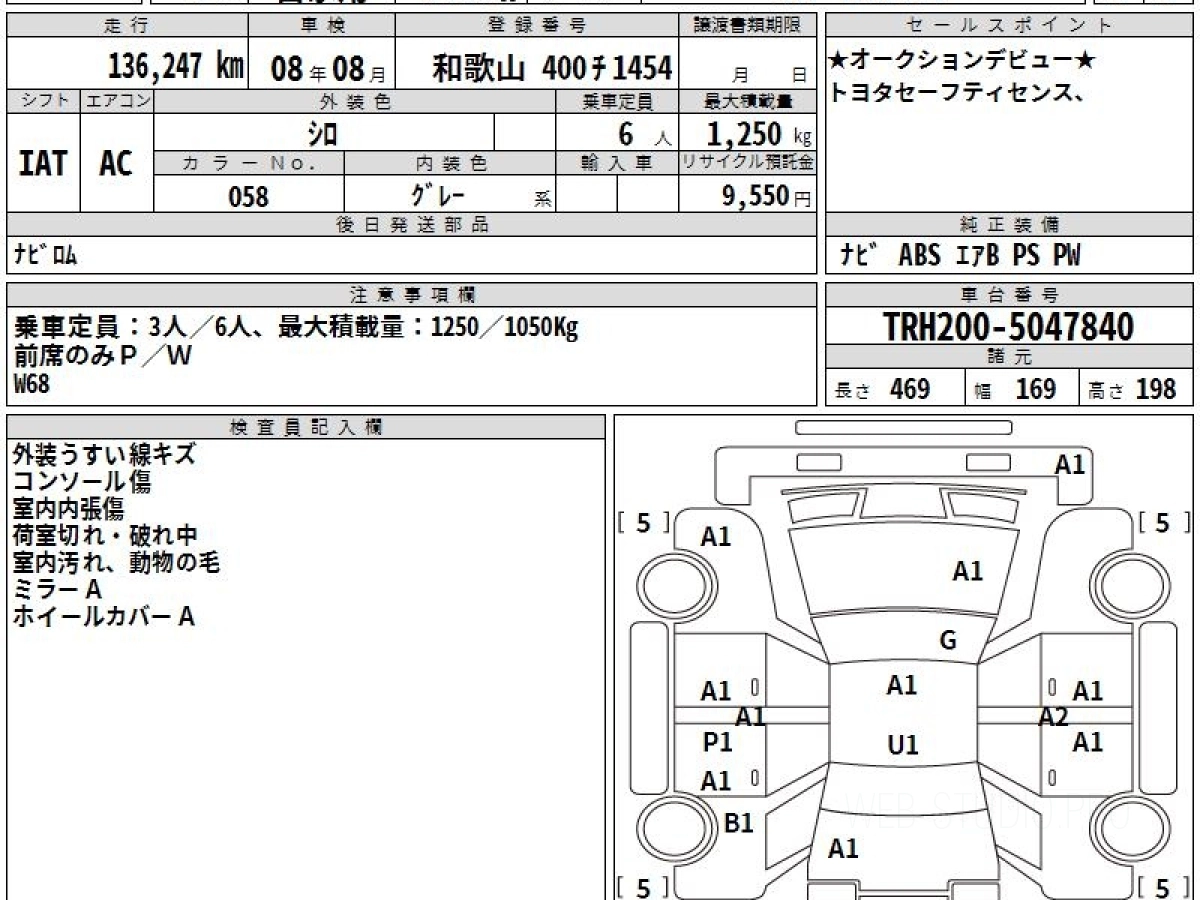This screenshot has height=900, width=1200.
Task: Select the height value 198
Action: [x=1155, y=389]
